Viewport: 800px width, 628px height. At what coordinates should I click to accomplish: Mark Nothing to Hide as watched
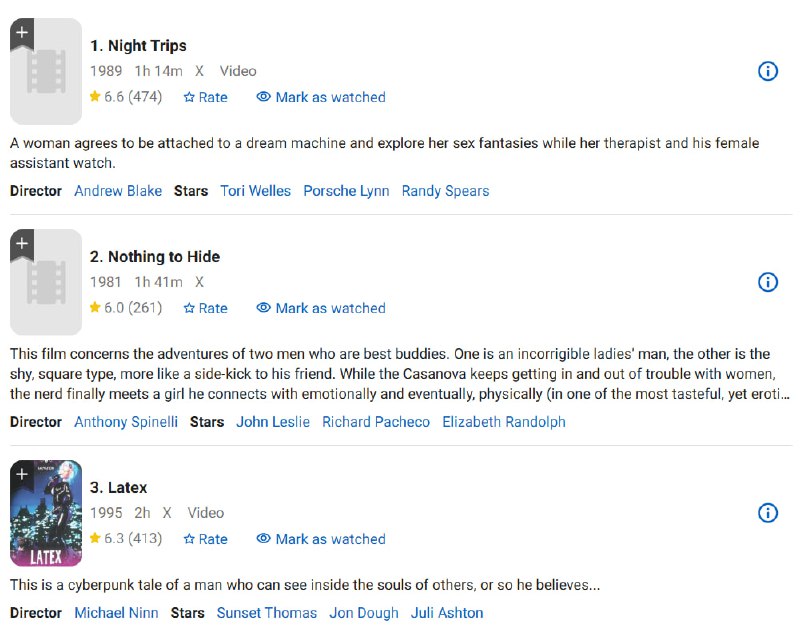[321, 308]
